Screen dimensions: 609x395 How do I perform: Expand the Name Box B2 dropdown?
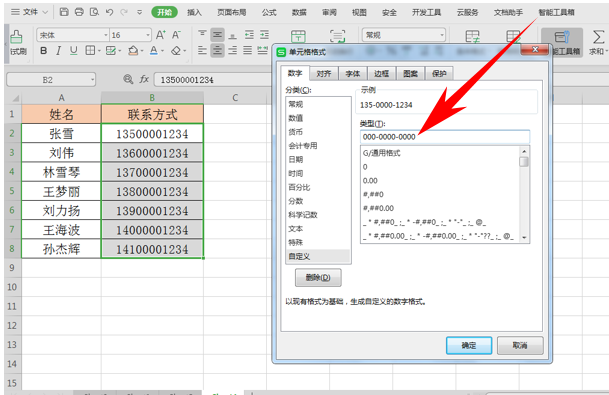pos(92,80)
